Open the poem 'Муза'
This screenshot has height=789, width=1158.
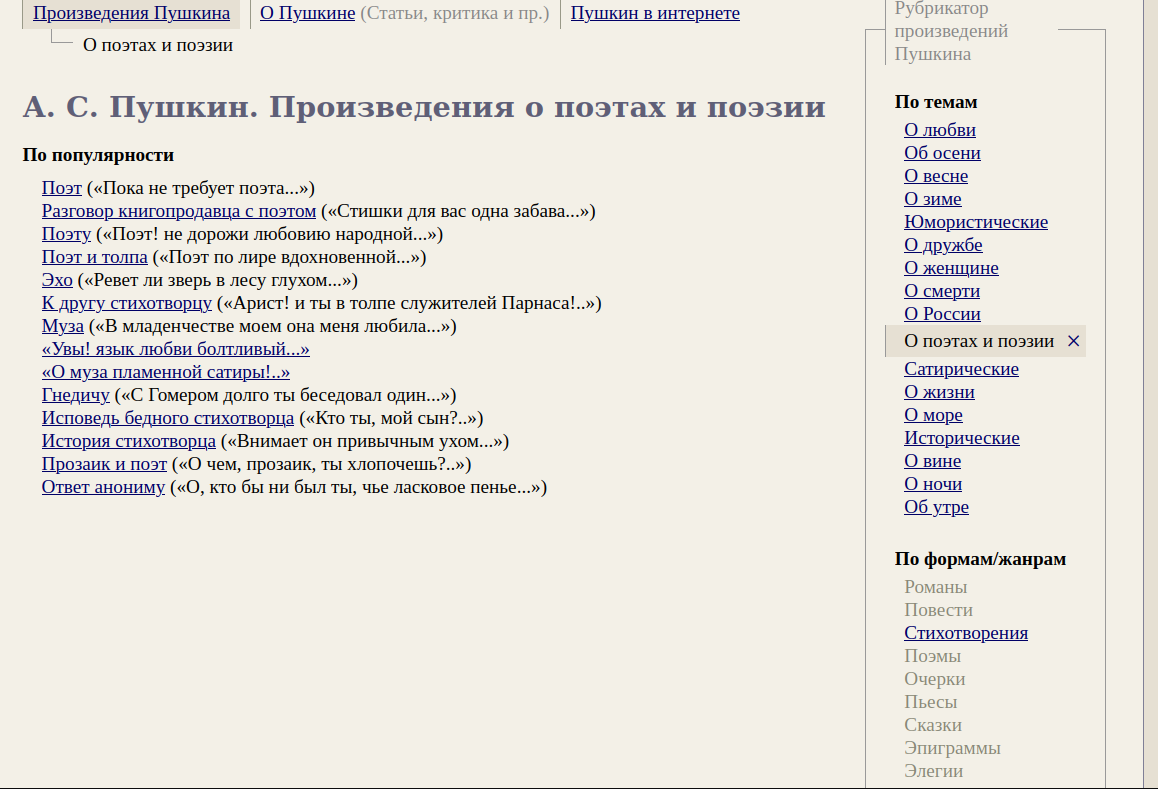click(63, 326)
